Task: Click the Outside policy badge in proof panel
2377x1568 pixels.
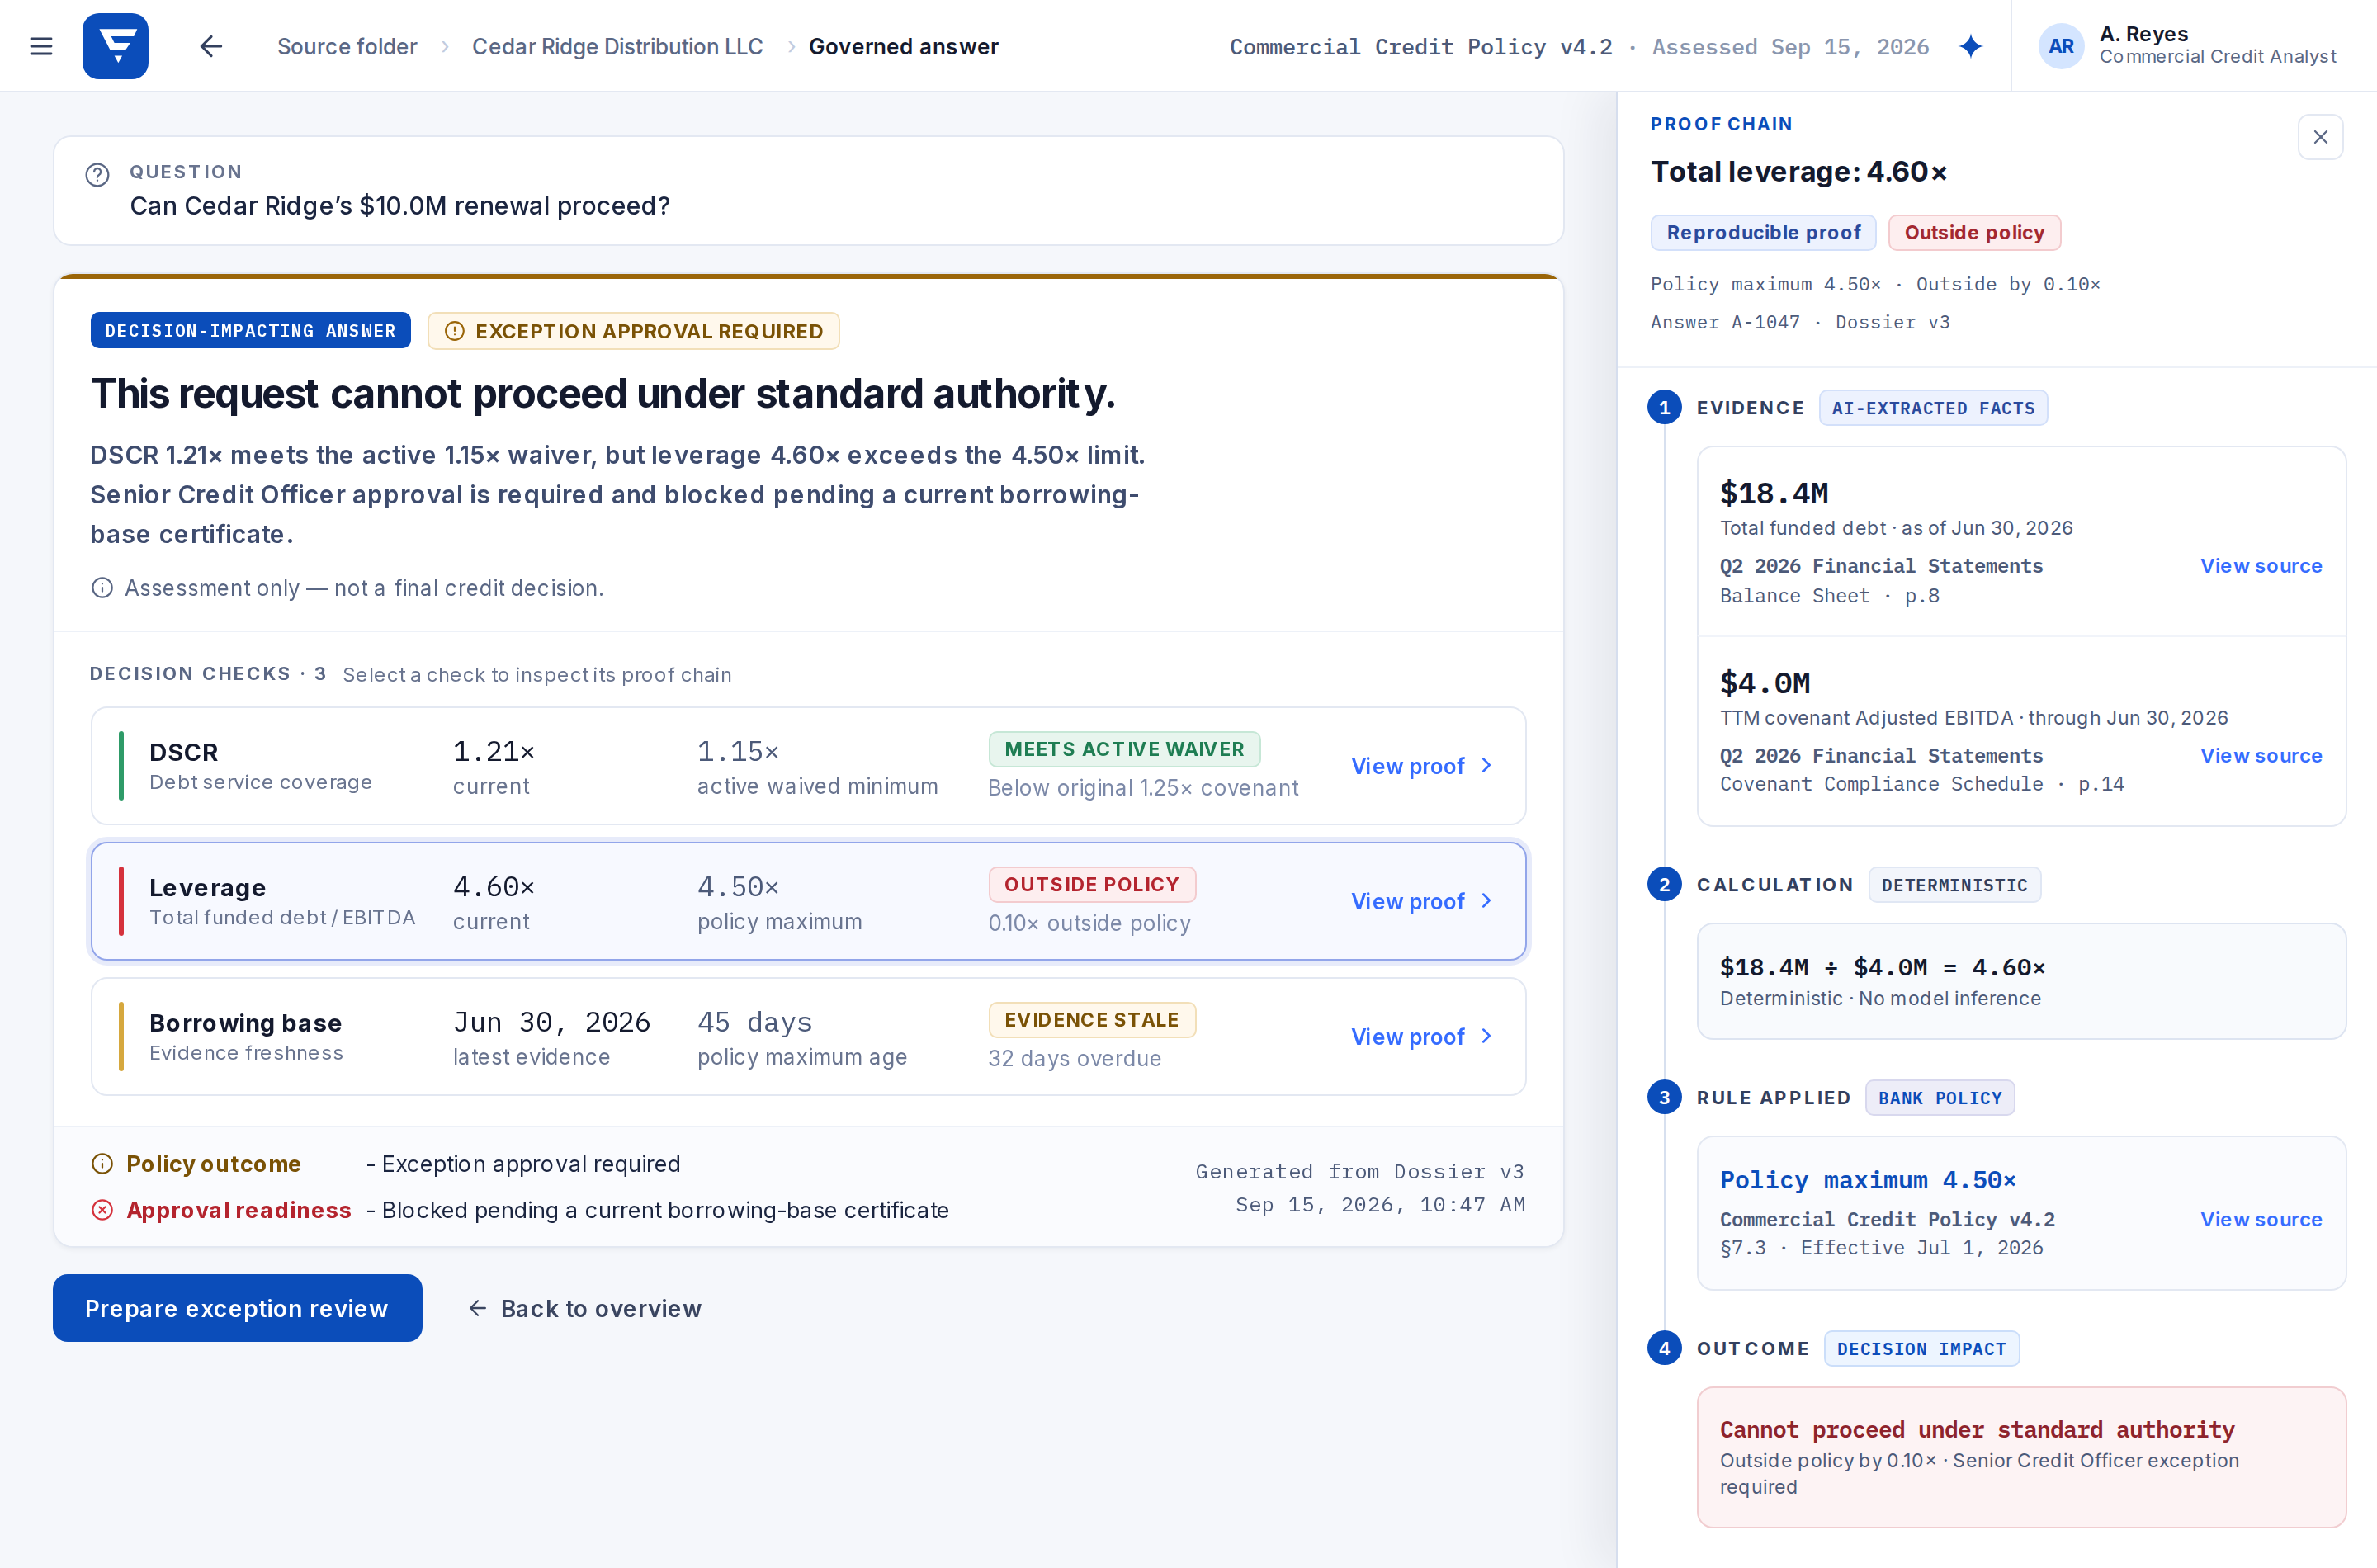Action: 1974,232
